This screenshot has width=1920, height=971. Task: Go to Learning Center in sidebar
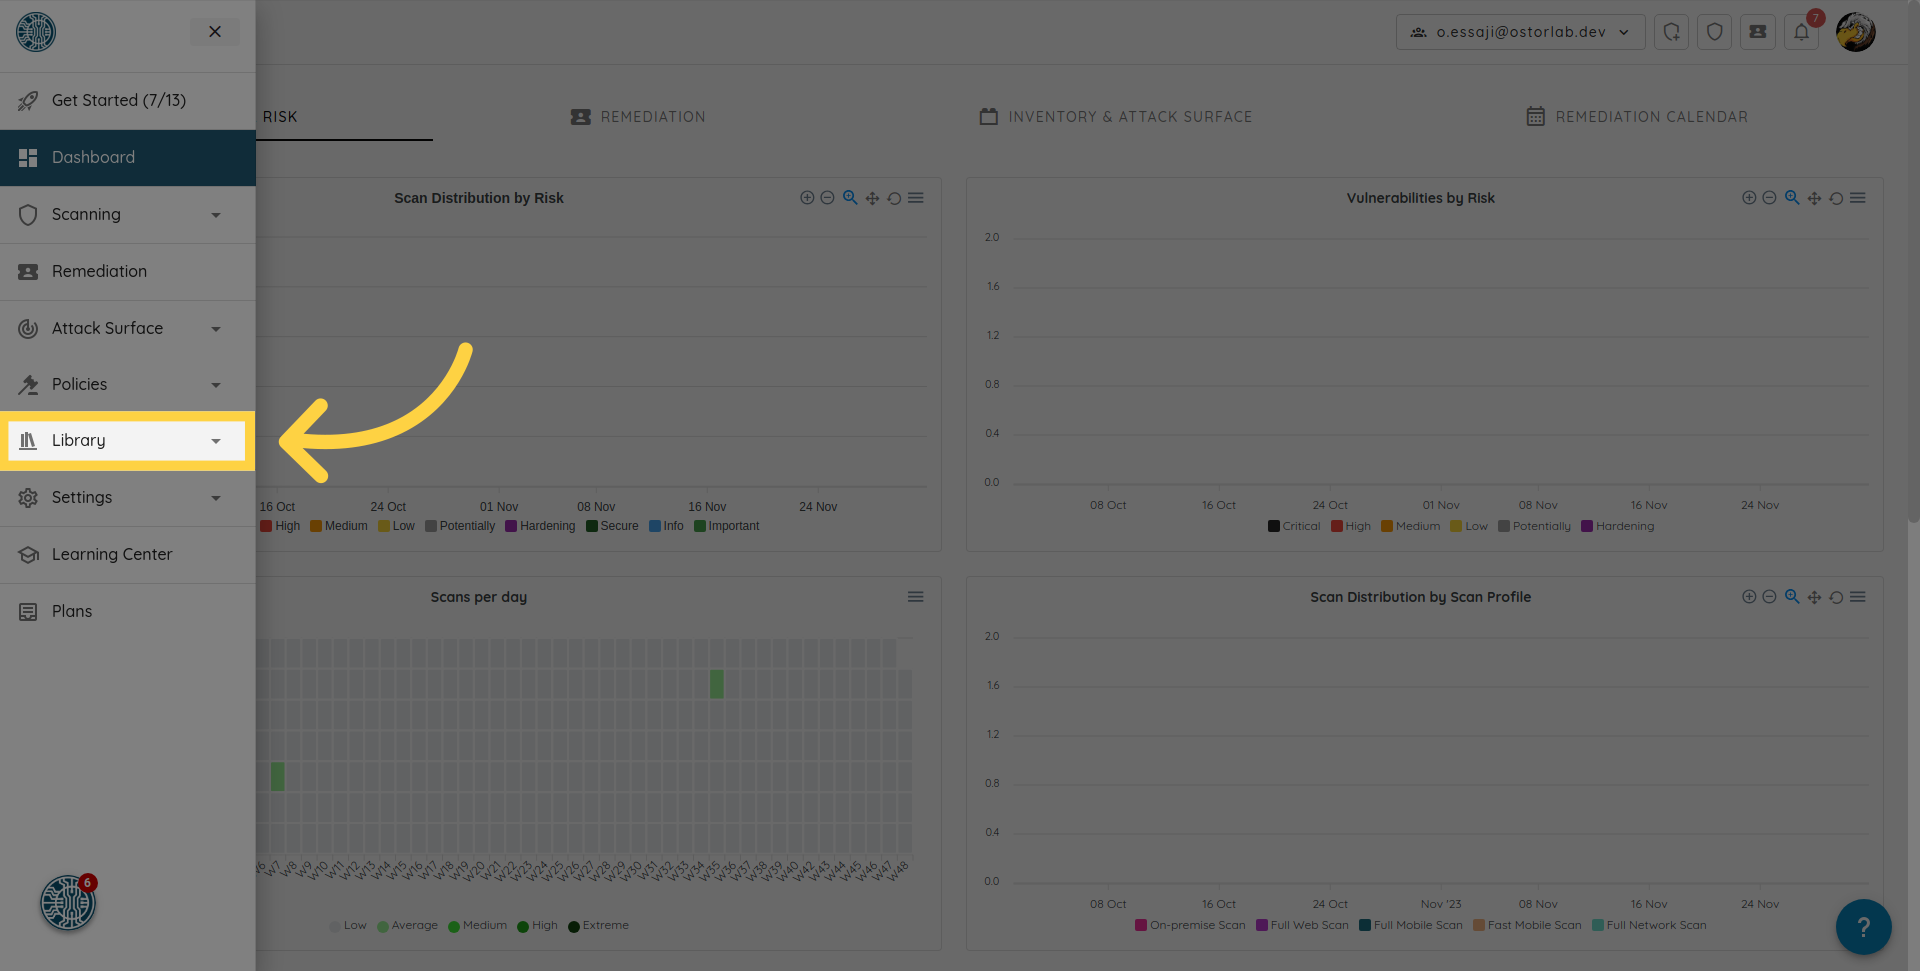(111, 555)
